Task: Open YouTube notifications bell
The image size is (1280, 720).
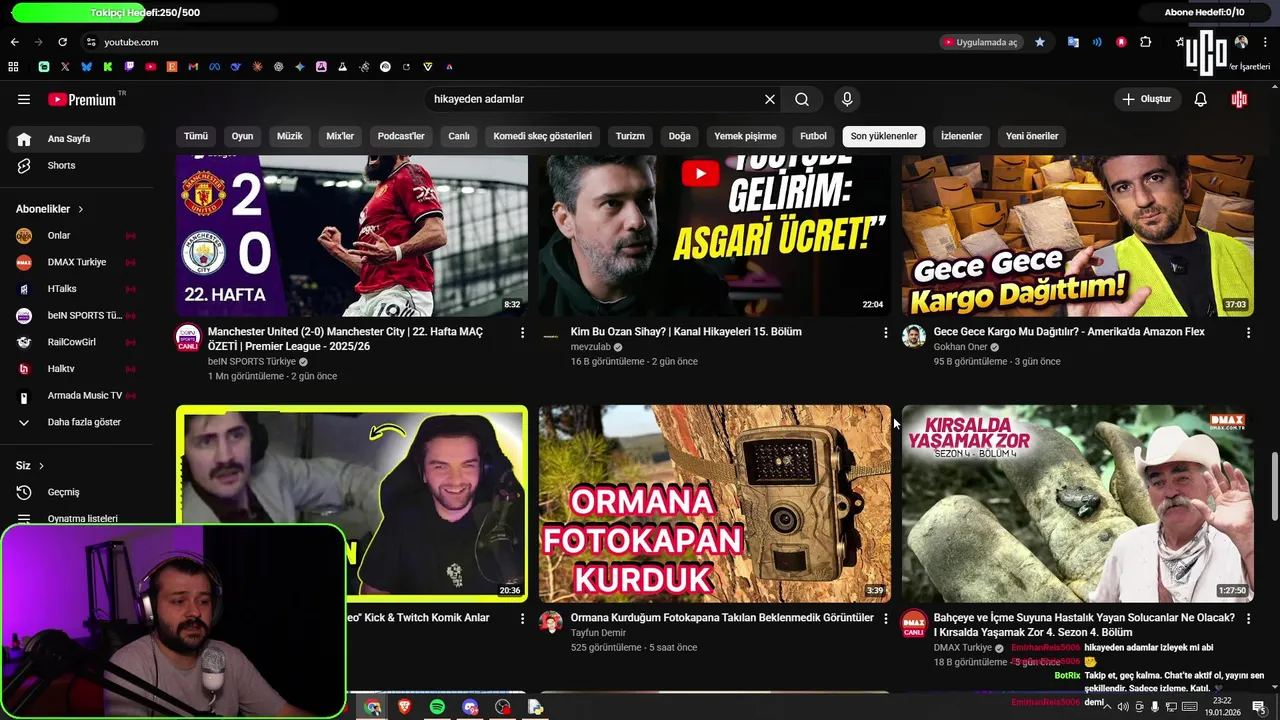Action: [x=1201, y=99]
